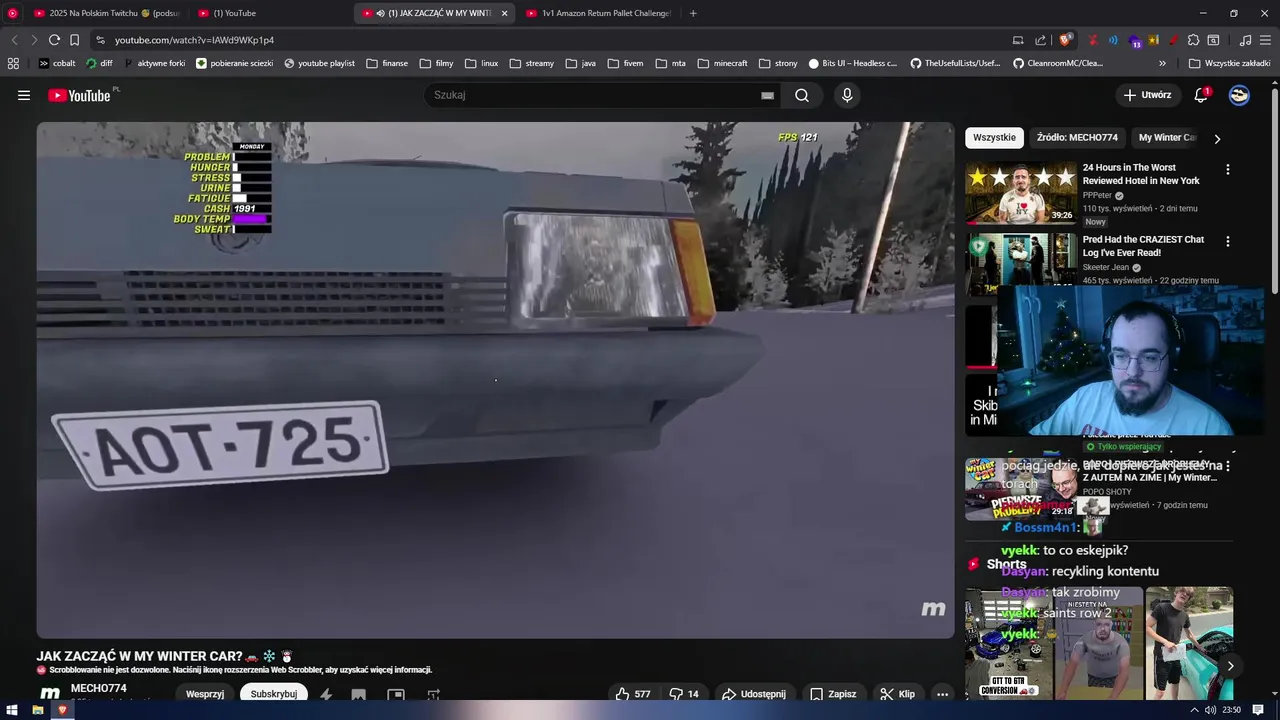Image resolution: width=1280 pixels, height=720 pixels.
Task: Select the My Winter Car chip
Action: pos(1166,137)
